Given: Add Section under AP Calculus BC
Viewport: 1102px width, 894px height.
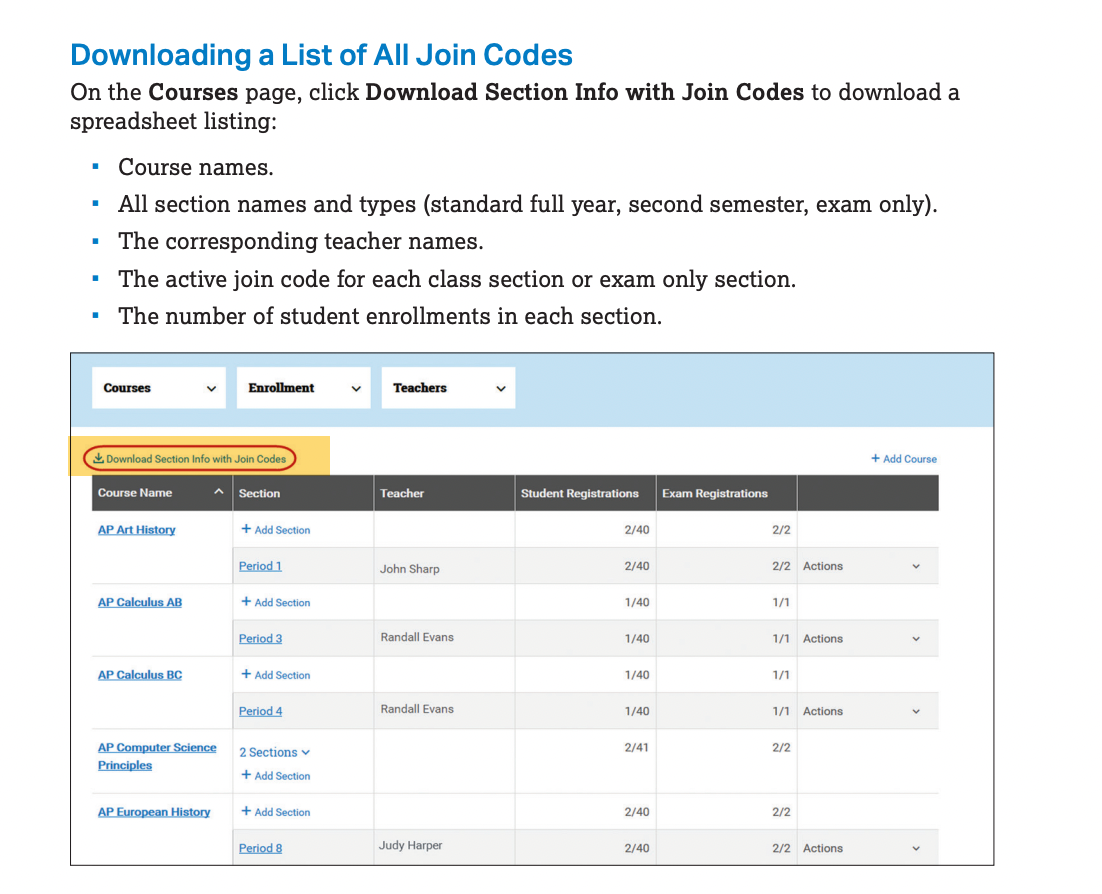Looking at the screenshot, I should 276,675.
